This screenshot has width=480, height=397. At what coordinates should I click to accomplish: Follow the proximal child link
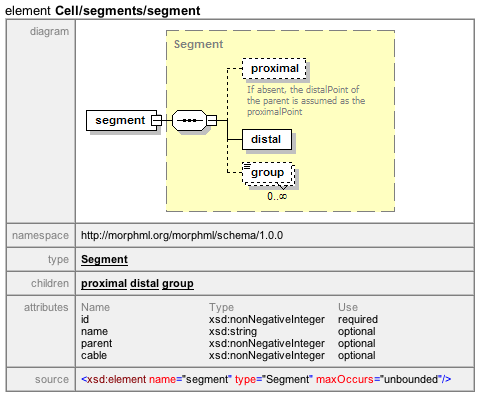[104, 283]
